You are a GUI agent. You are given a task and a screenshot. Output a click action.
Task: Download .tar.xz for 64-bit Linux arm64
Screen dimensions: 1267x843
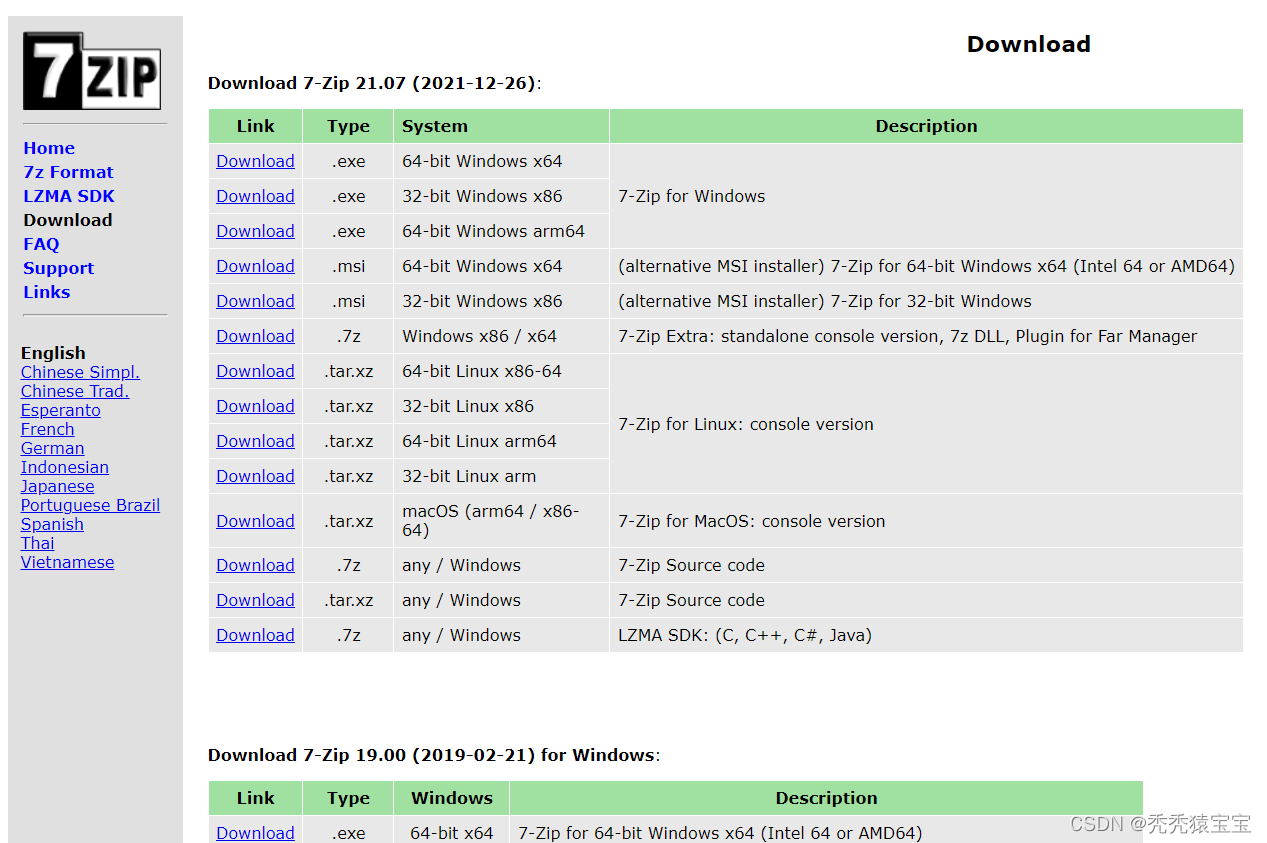coord(255,441)
